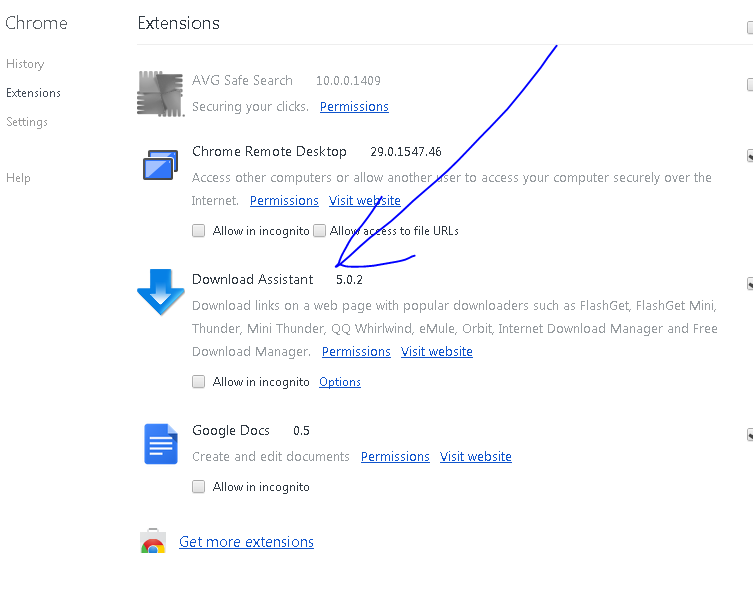Toggle enabled checkbox for Chrome Remote Desktop

tap(750, 156)
